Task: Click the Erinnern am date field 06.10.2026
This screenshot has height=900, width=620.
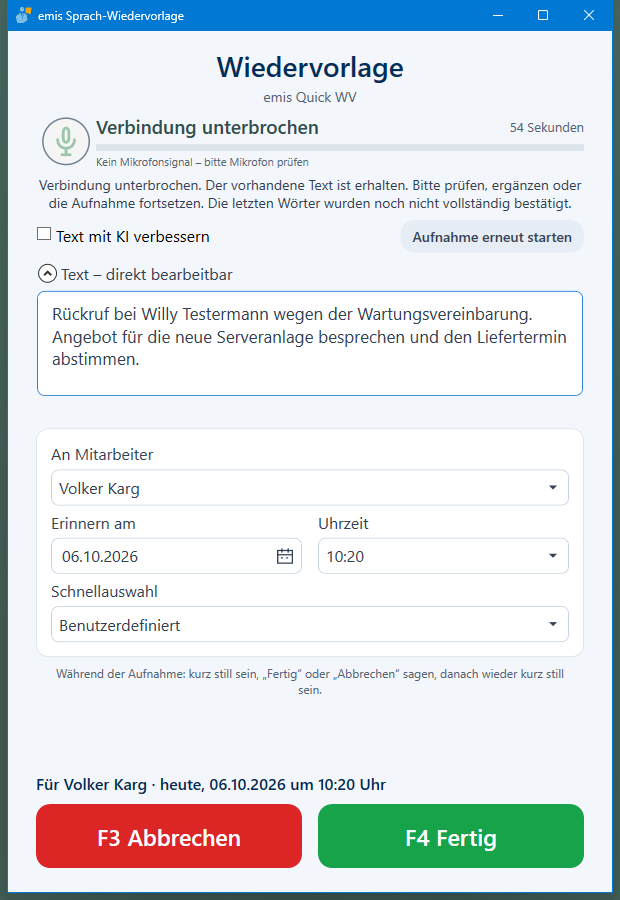Action: coord(176,556)
